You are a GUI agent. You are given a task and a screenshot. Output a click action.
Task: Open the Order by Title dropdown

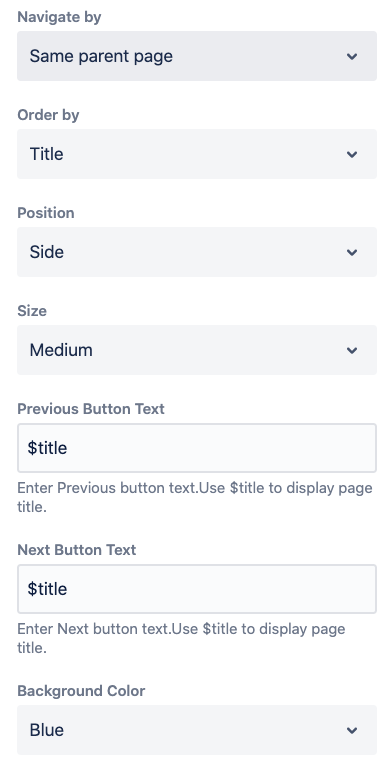pos(197,154)
